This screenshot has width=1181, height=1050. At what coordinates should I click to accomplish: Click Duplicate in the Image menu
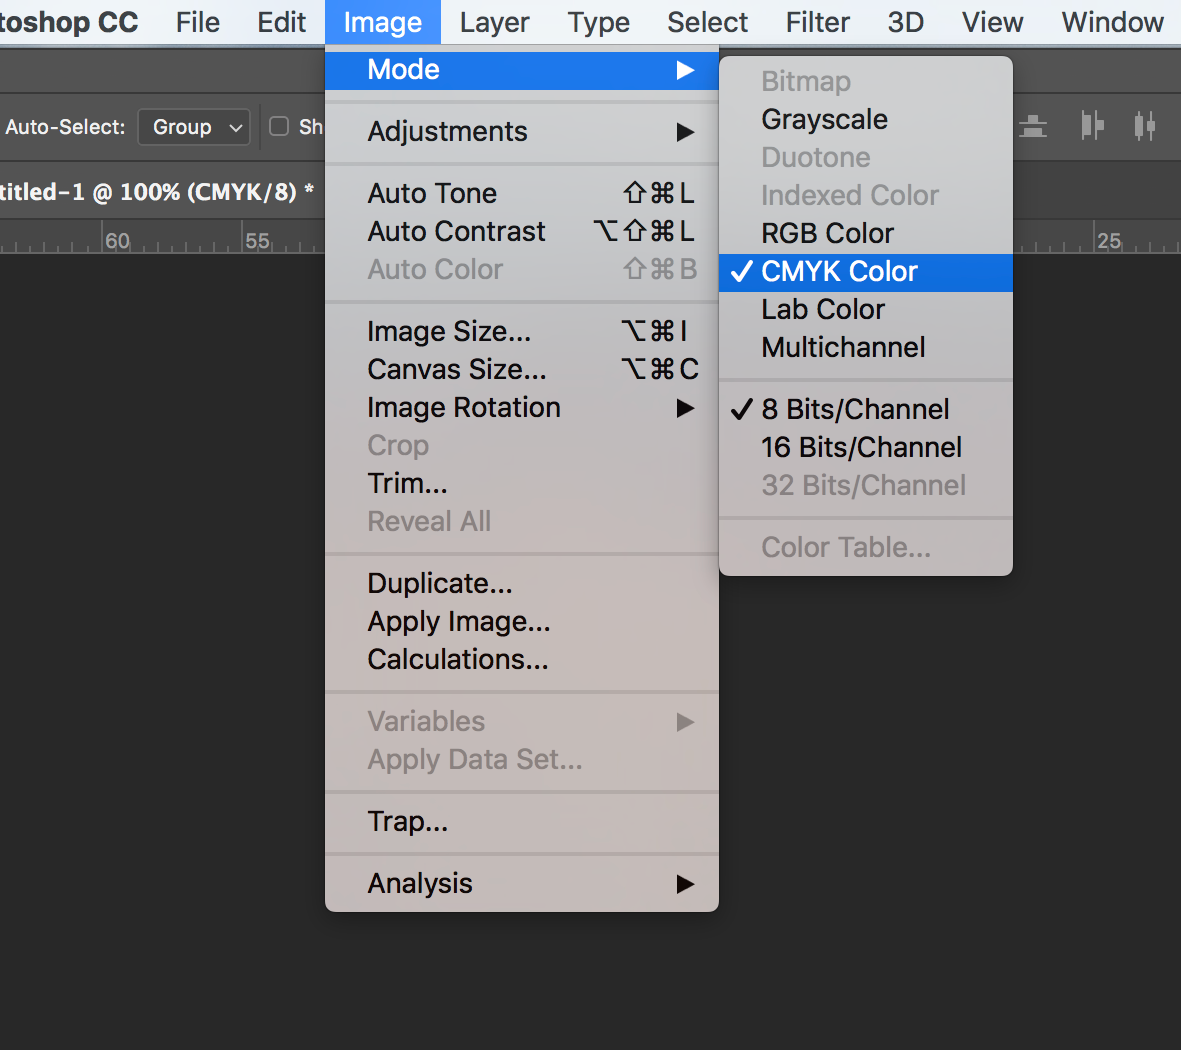(439, 583)
